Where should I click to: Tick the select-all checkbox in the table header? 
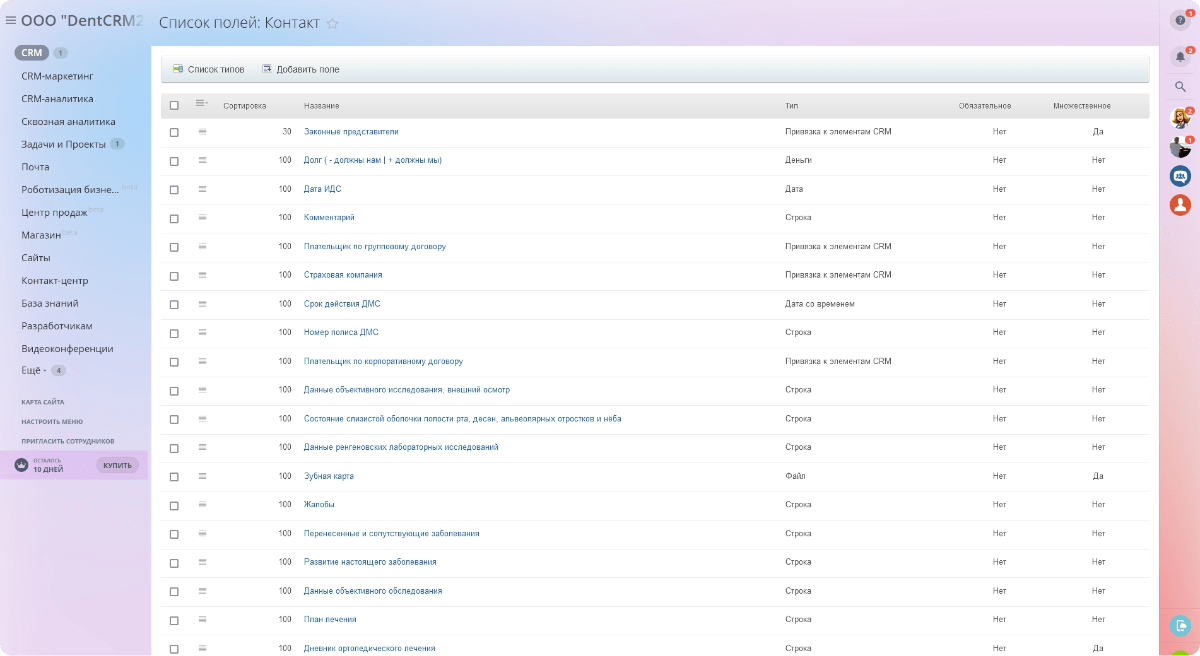tap(174, 105)
